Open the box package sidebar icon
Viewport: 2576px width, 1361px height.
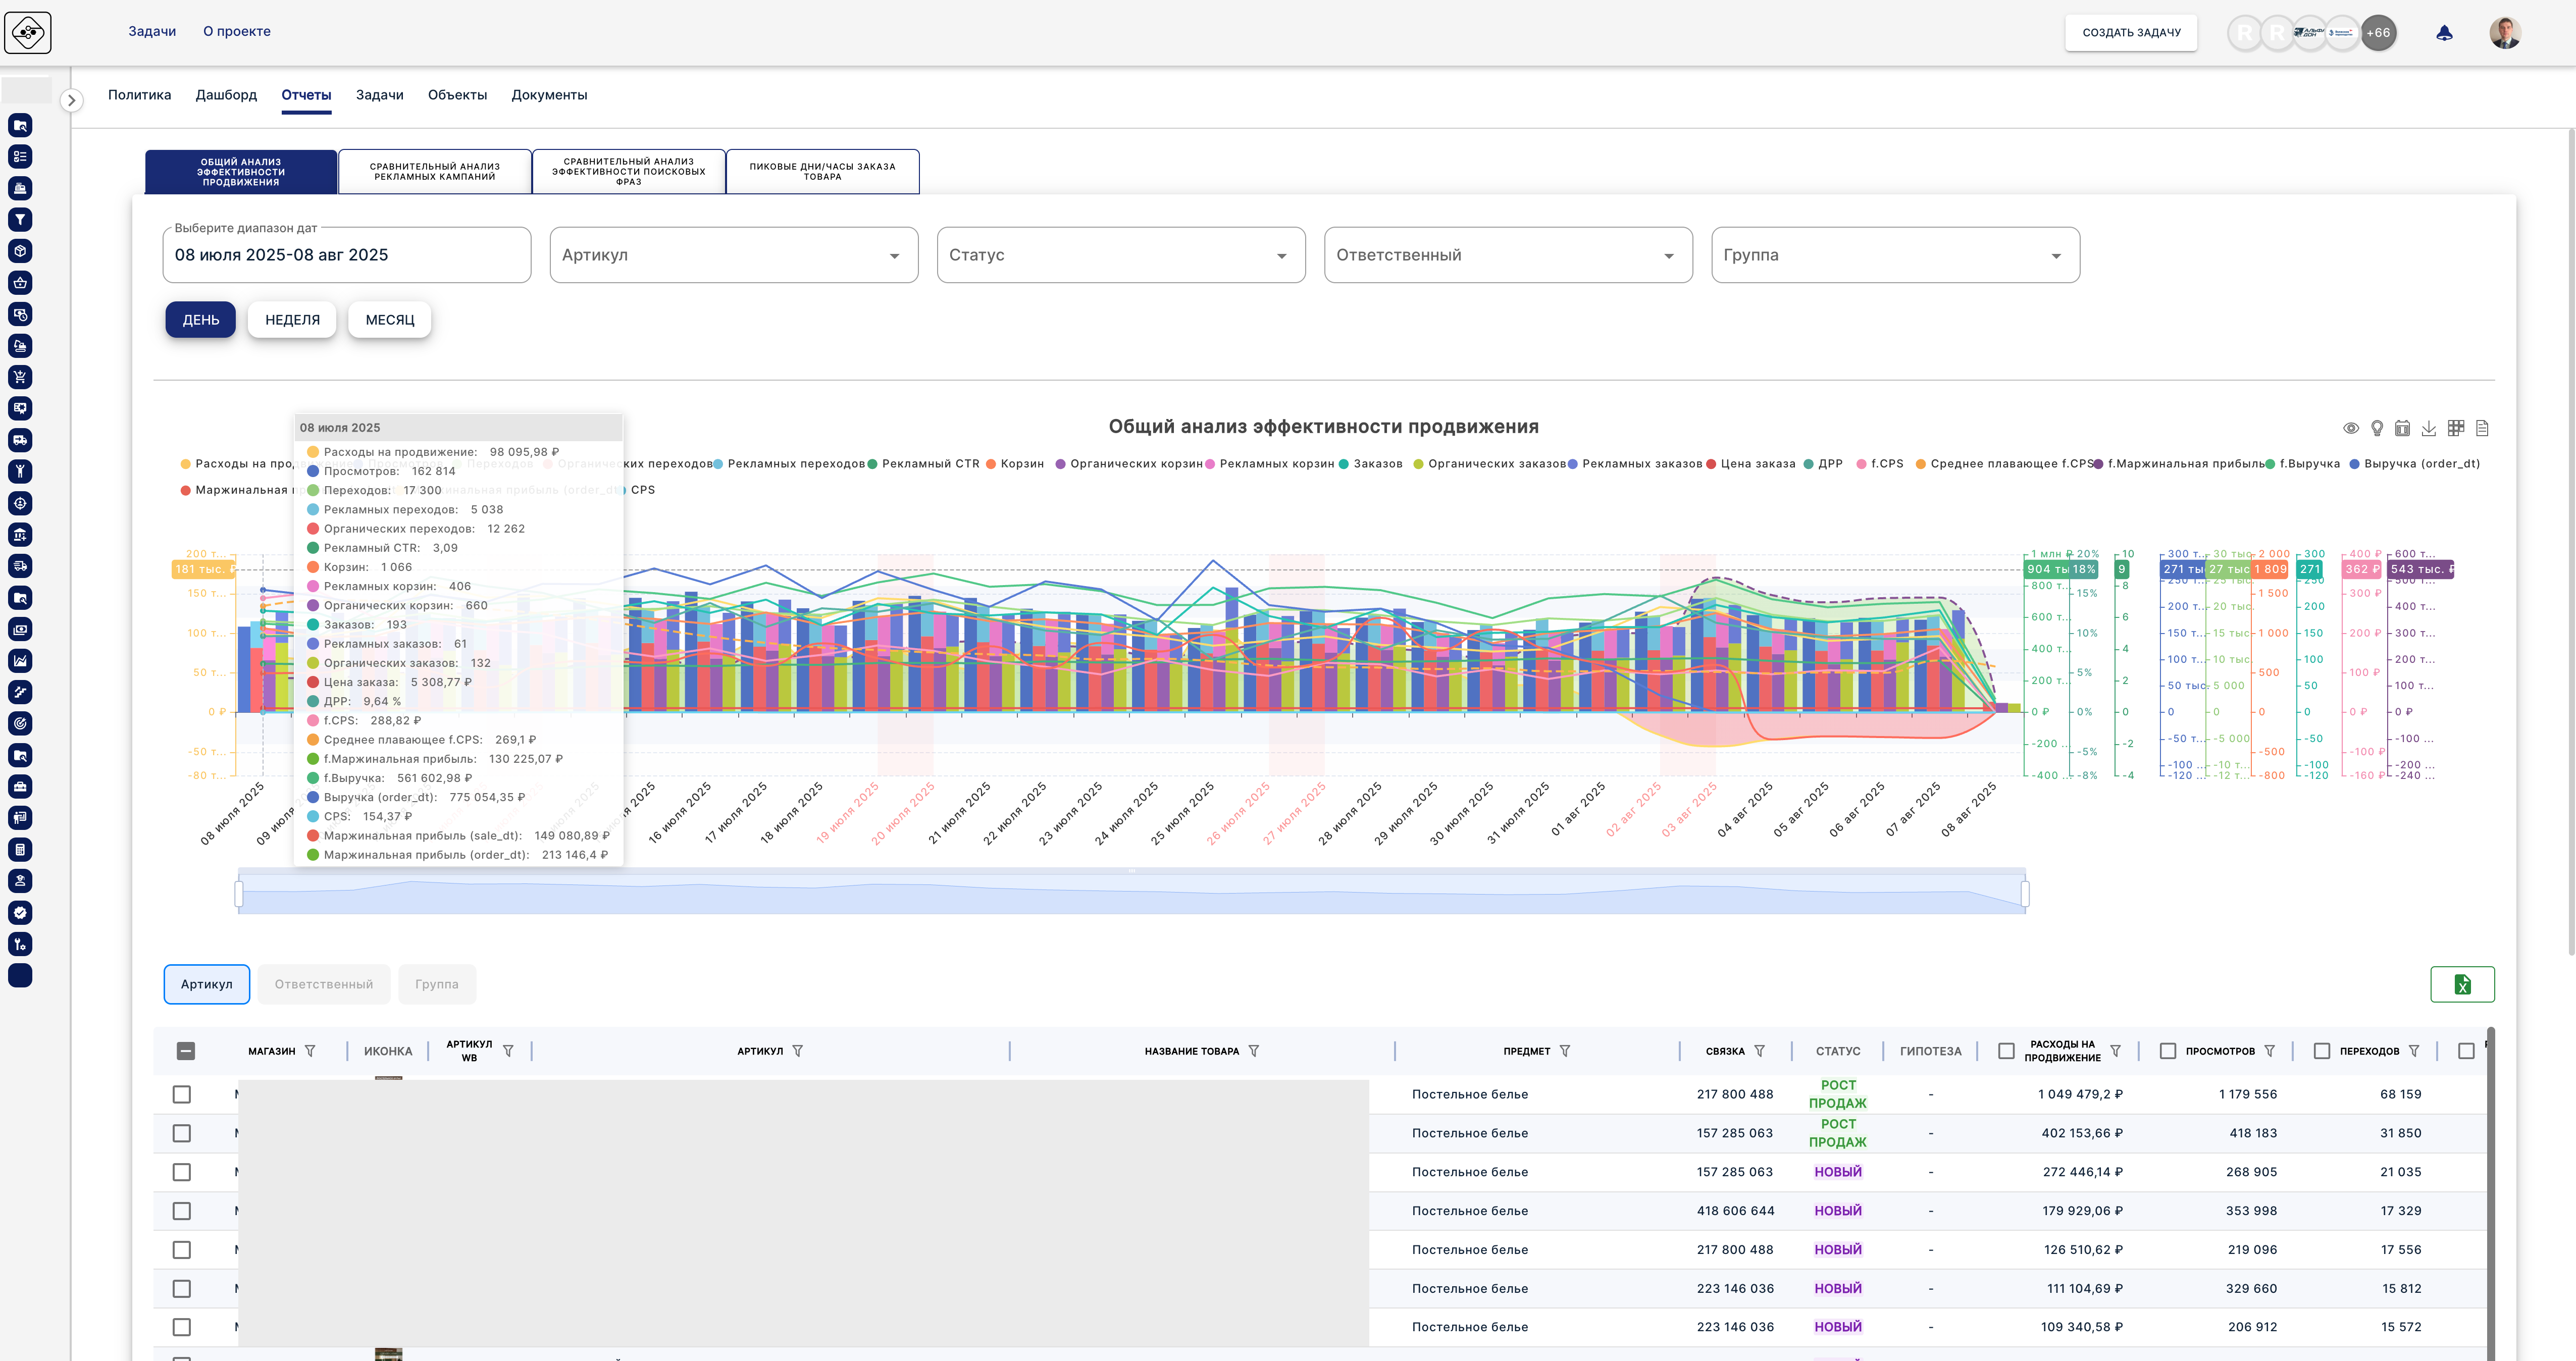pyautogui.click(x=20, y=251)
